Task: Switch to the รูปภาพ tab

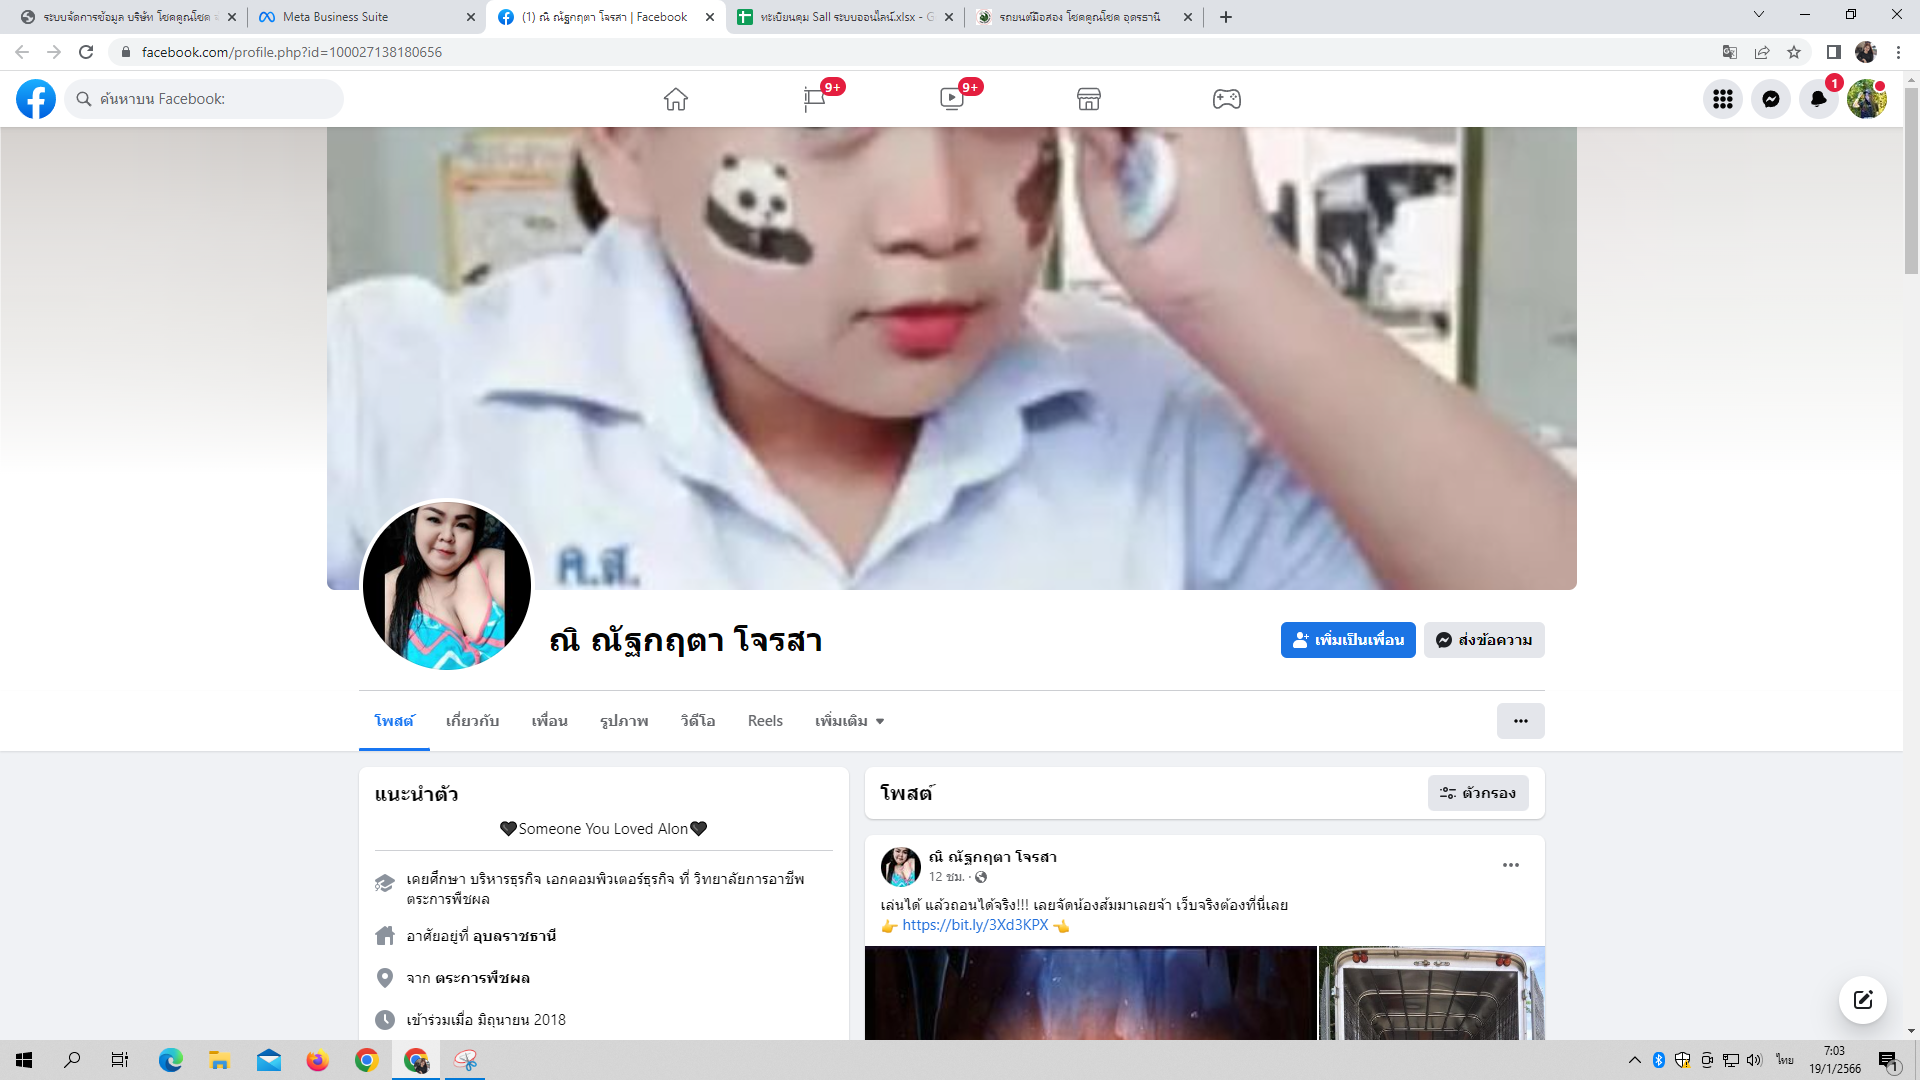Action: pyautogui.click(x=624, y=721)
